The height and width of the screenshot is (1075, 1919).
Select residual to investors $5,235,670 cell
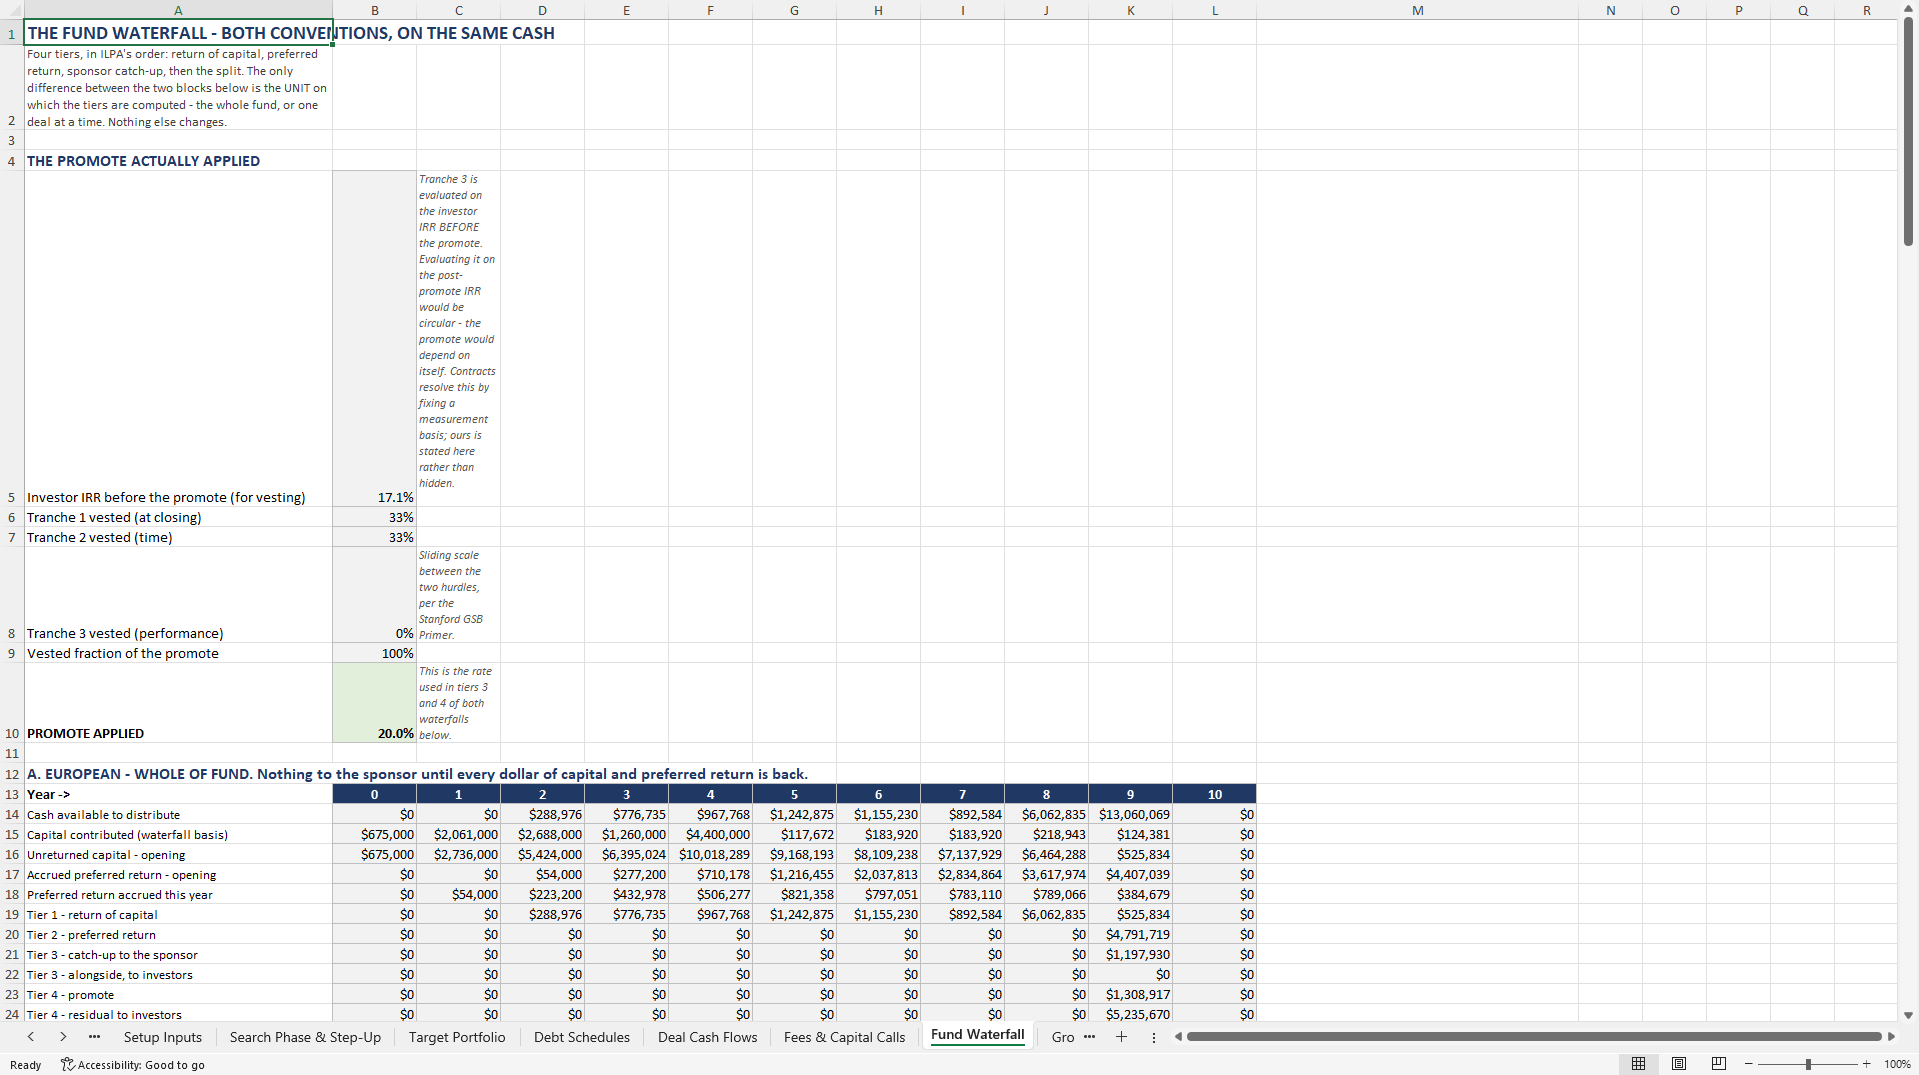pos(1130,1014)
